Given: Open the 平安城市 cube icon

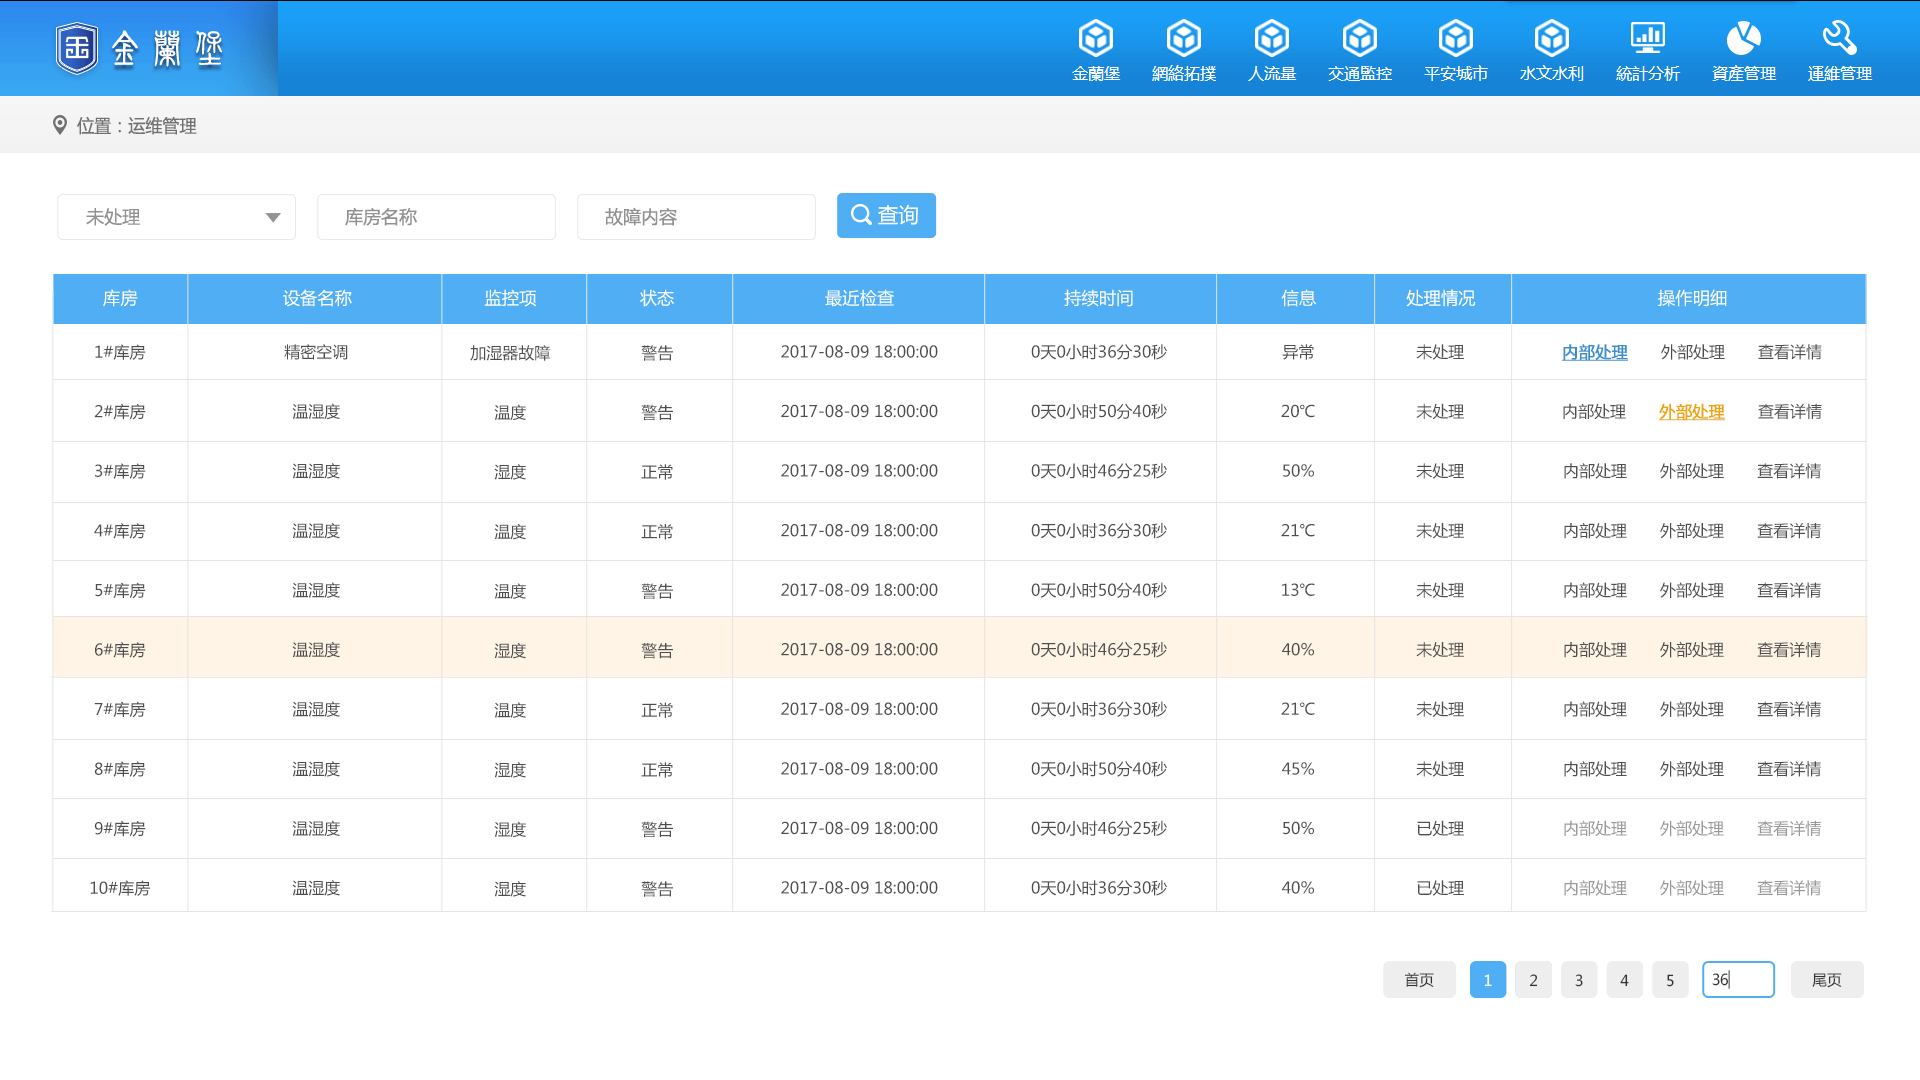Looking at the screenshot, I should point(1455,38).
